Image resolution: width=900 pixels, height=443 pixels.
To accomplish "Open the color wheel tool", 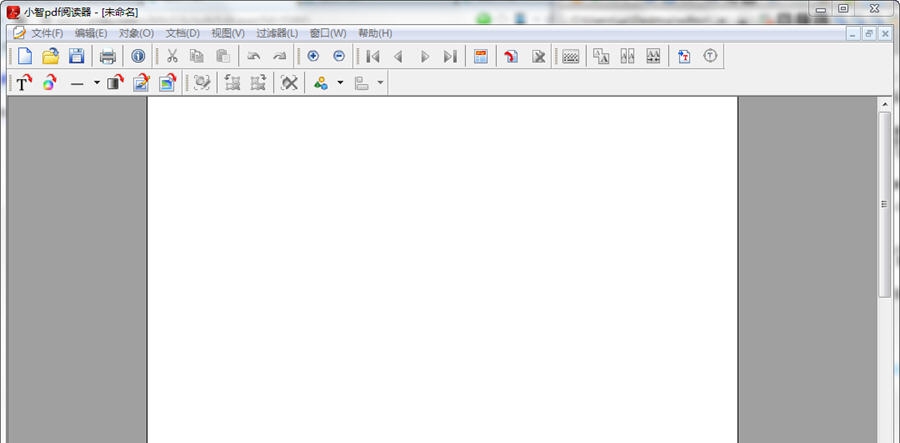I will click(x=49, y=83).
